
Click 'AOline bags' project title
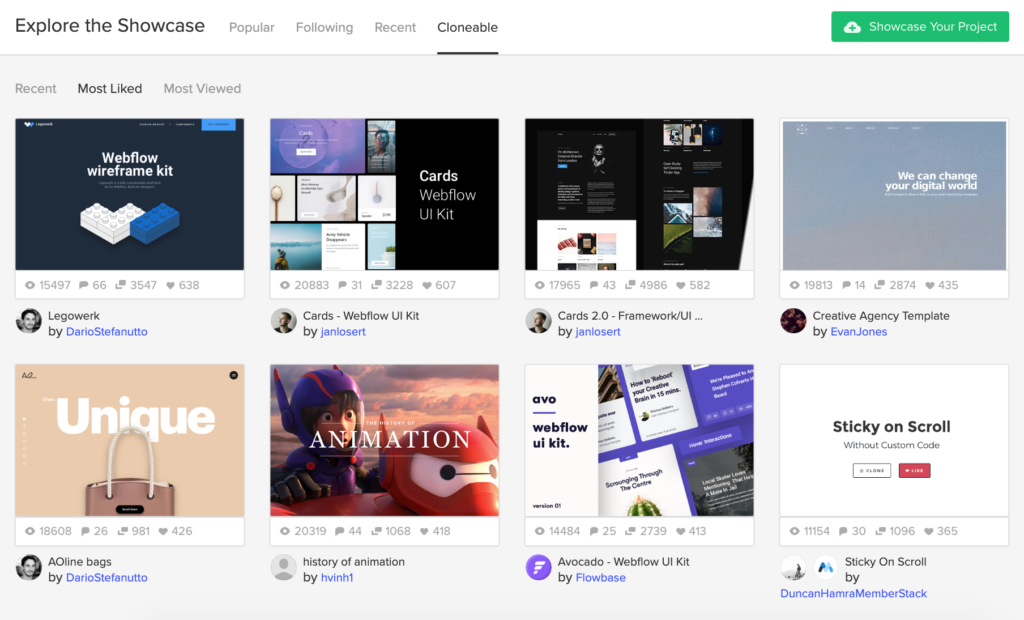coord(80,563)
